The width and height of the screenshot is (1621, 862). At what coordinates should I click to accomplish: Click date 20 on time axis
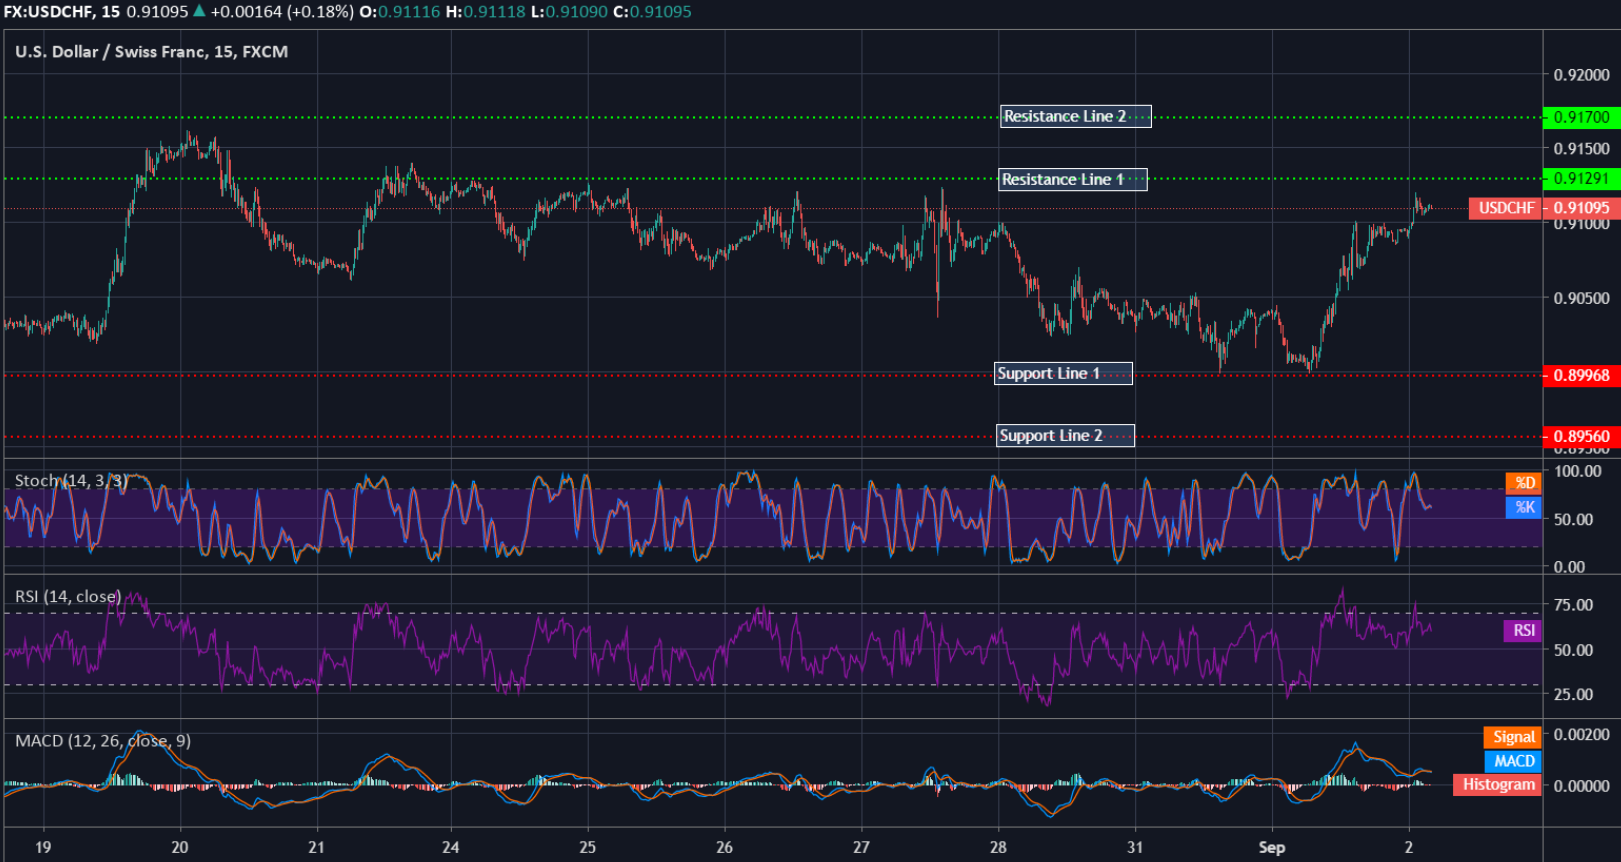pyautogui.click(x=180, y=848)
